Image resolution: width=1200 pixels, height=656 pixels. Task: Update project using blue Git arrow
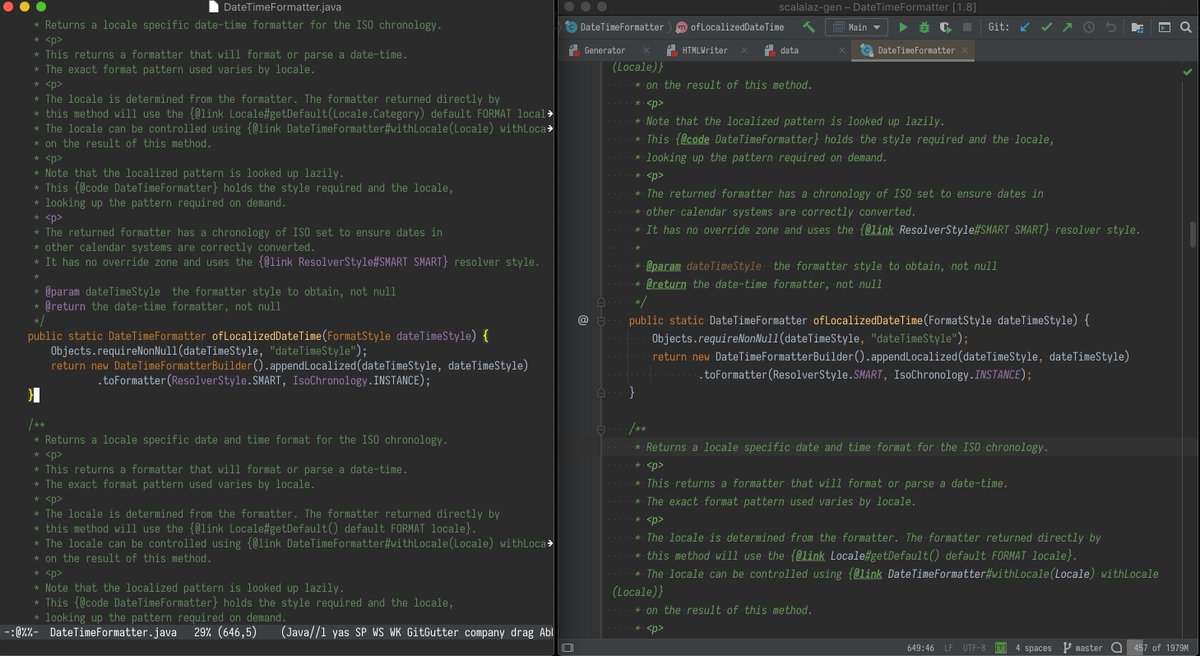coord(1025,28)
